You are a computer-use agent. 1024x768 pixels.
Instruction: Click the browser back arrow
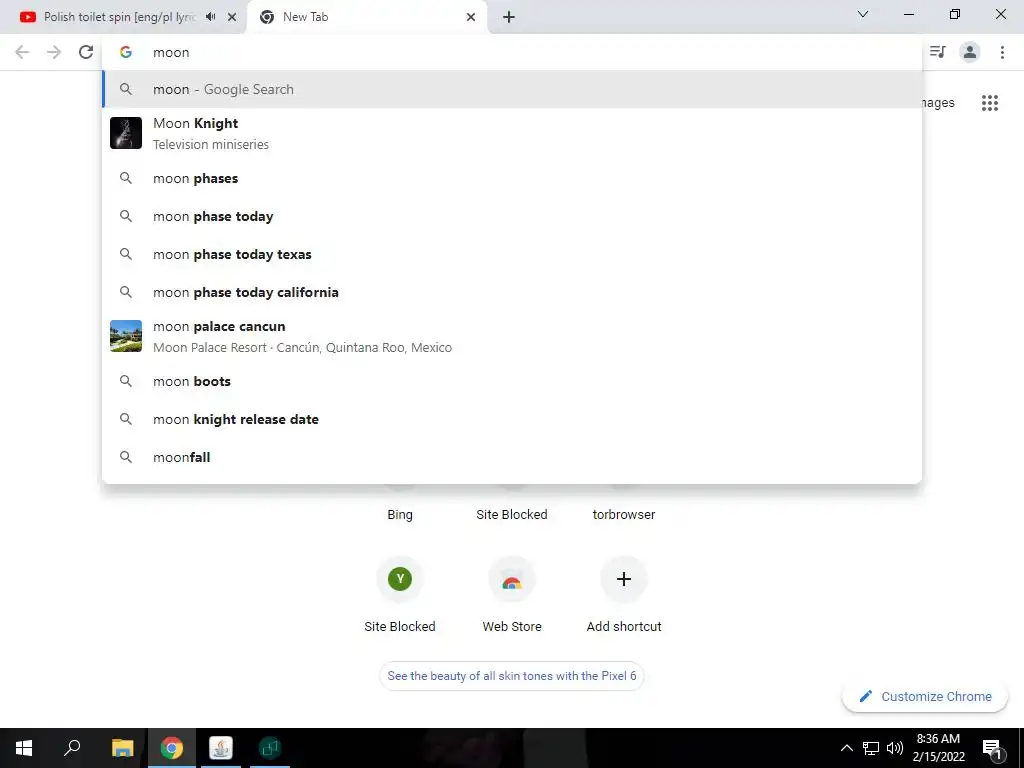tap(22, 52)
